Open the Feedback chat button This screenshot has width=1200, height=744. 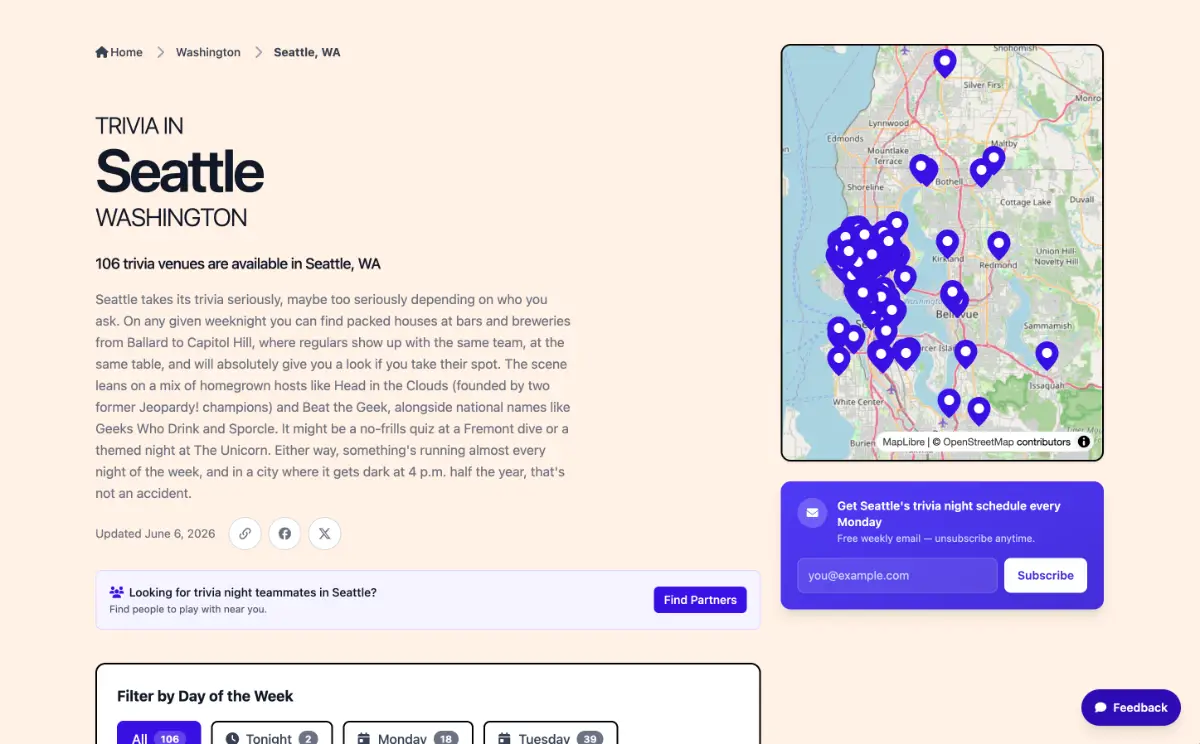(1131, 707)
